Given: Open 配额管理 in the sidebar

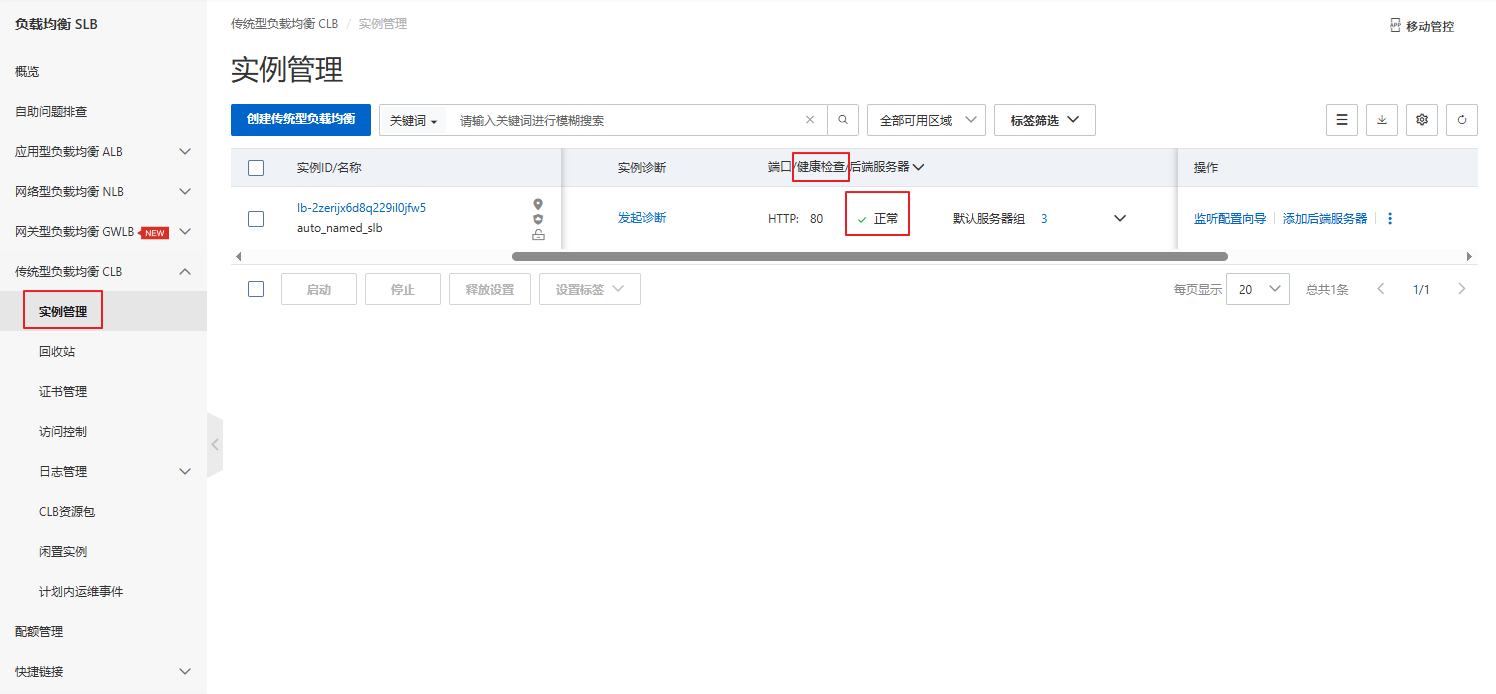Looking at the screenshot, I should (x=39, y=632).
